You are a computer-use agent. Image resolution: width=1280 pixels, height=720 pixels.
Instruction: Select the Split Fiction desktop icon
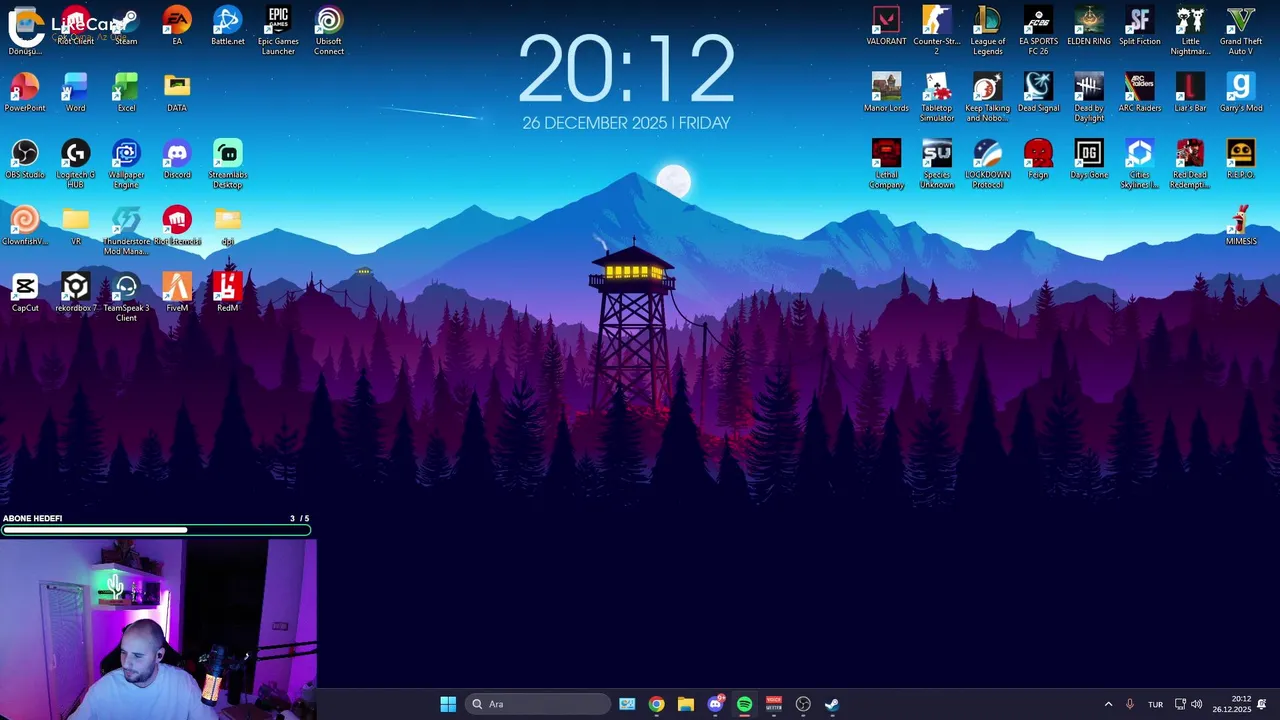coord(1139,26)
